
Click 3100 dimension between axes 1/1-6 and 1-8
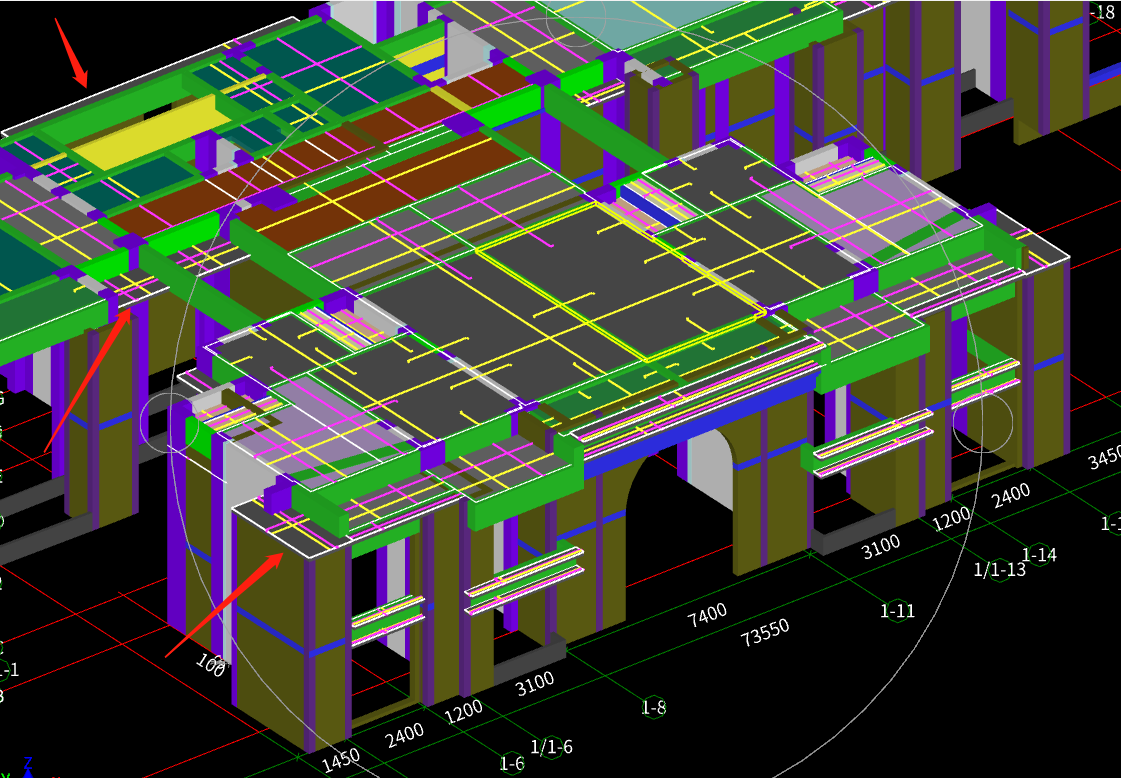(535, 684)
